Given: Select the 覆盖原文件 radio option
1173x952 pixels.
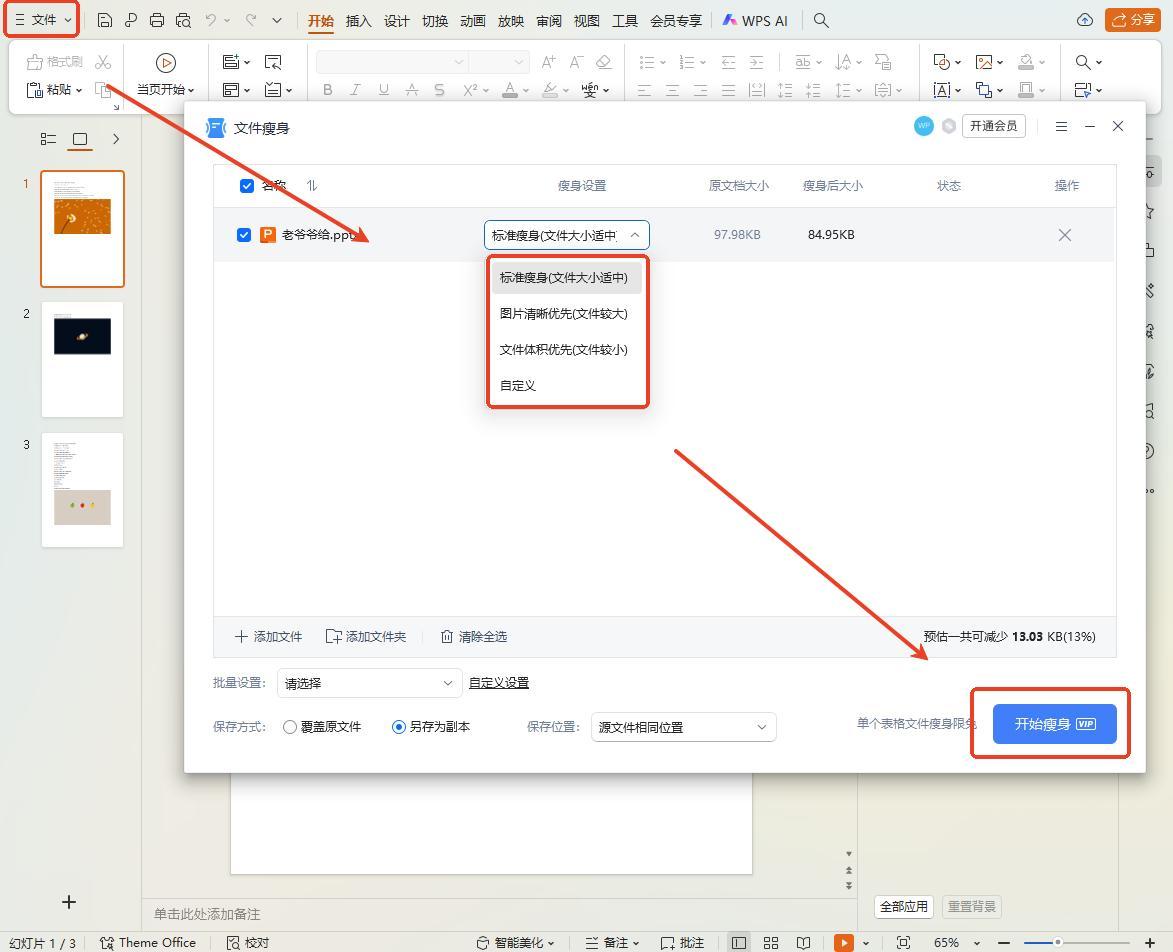Looking at the screenshot, I should pos(290,727).
